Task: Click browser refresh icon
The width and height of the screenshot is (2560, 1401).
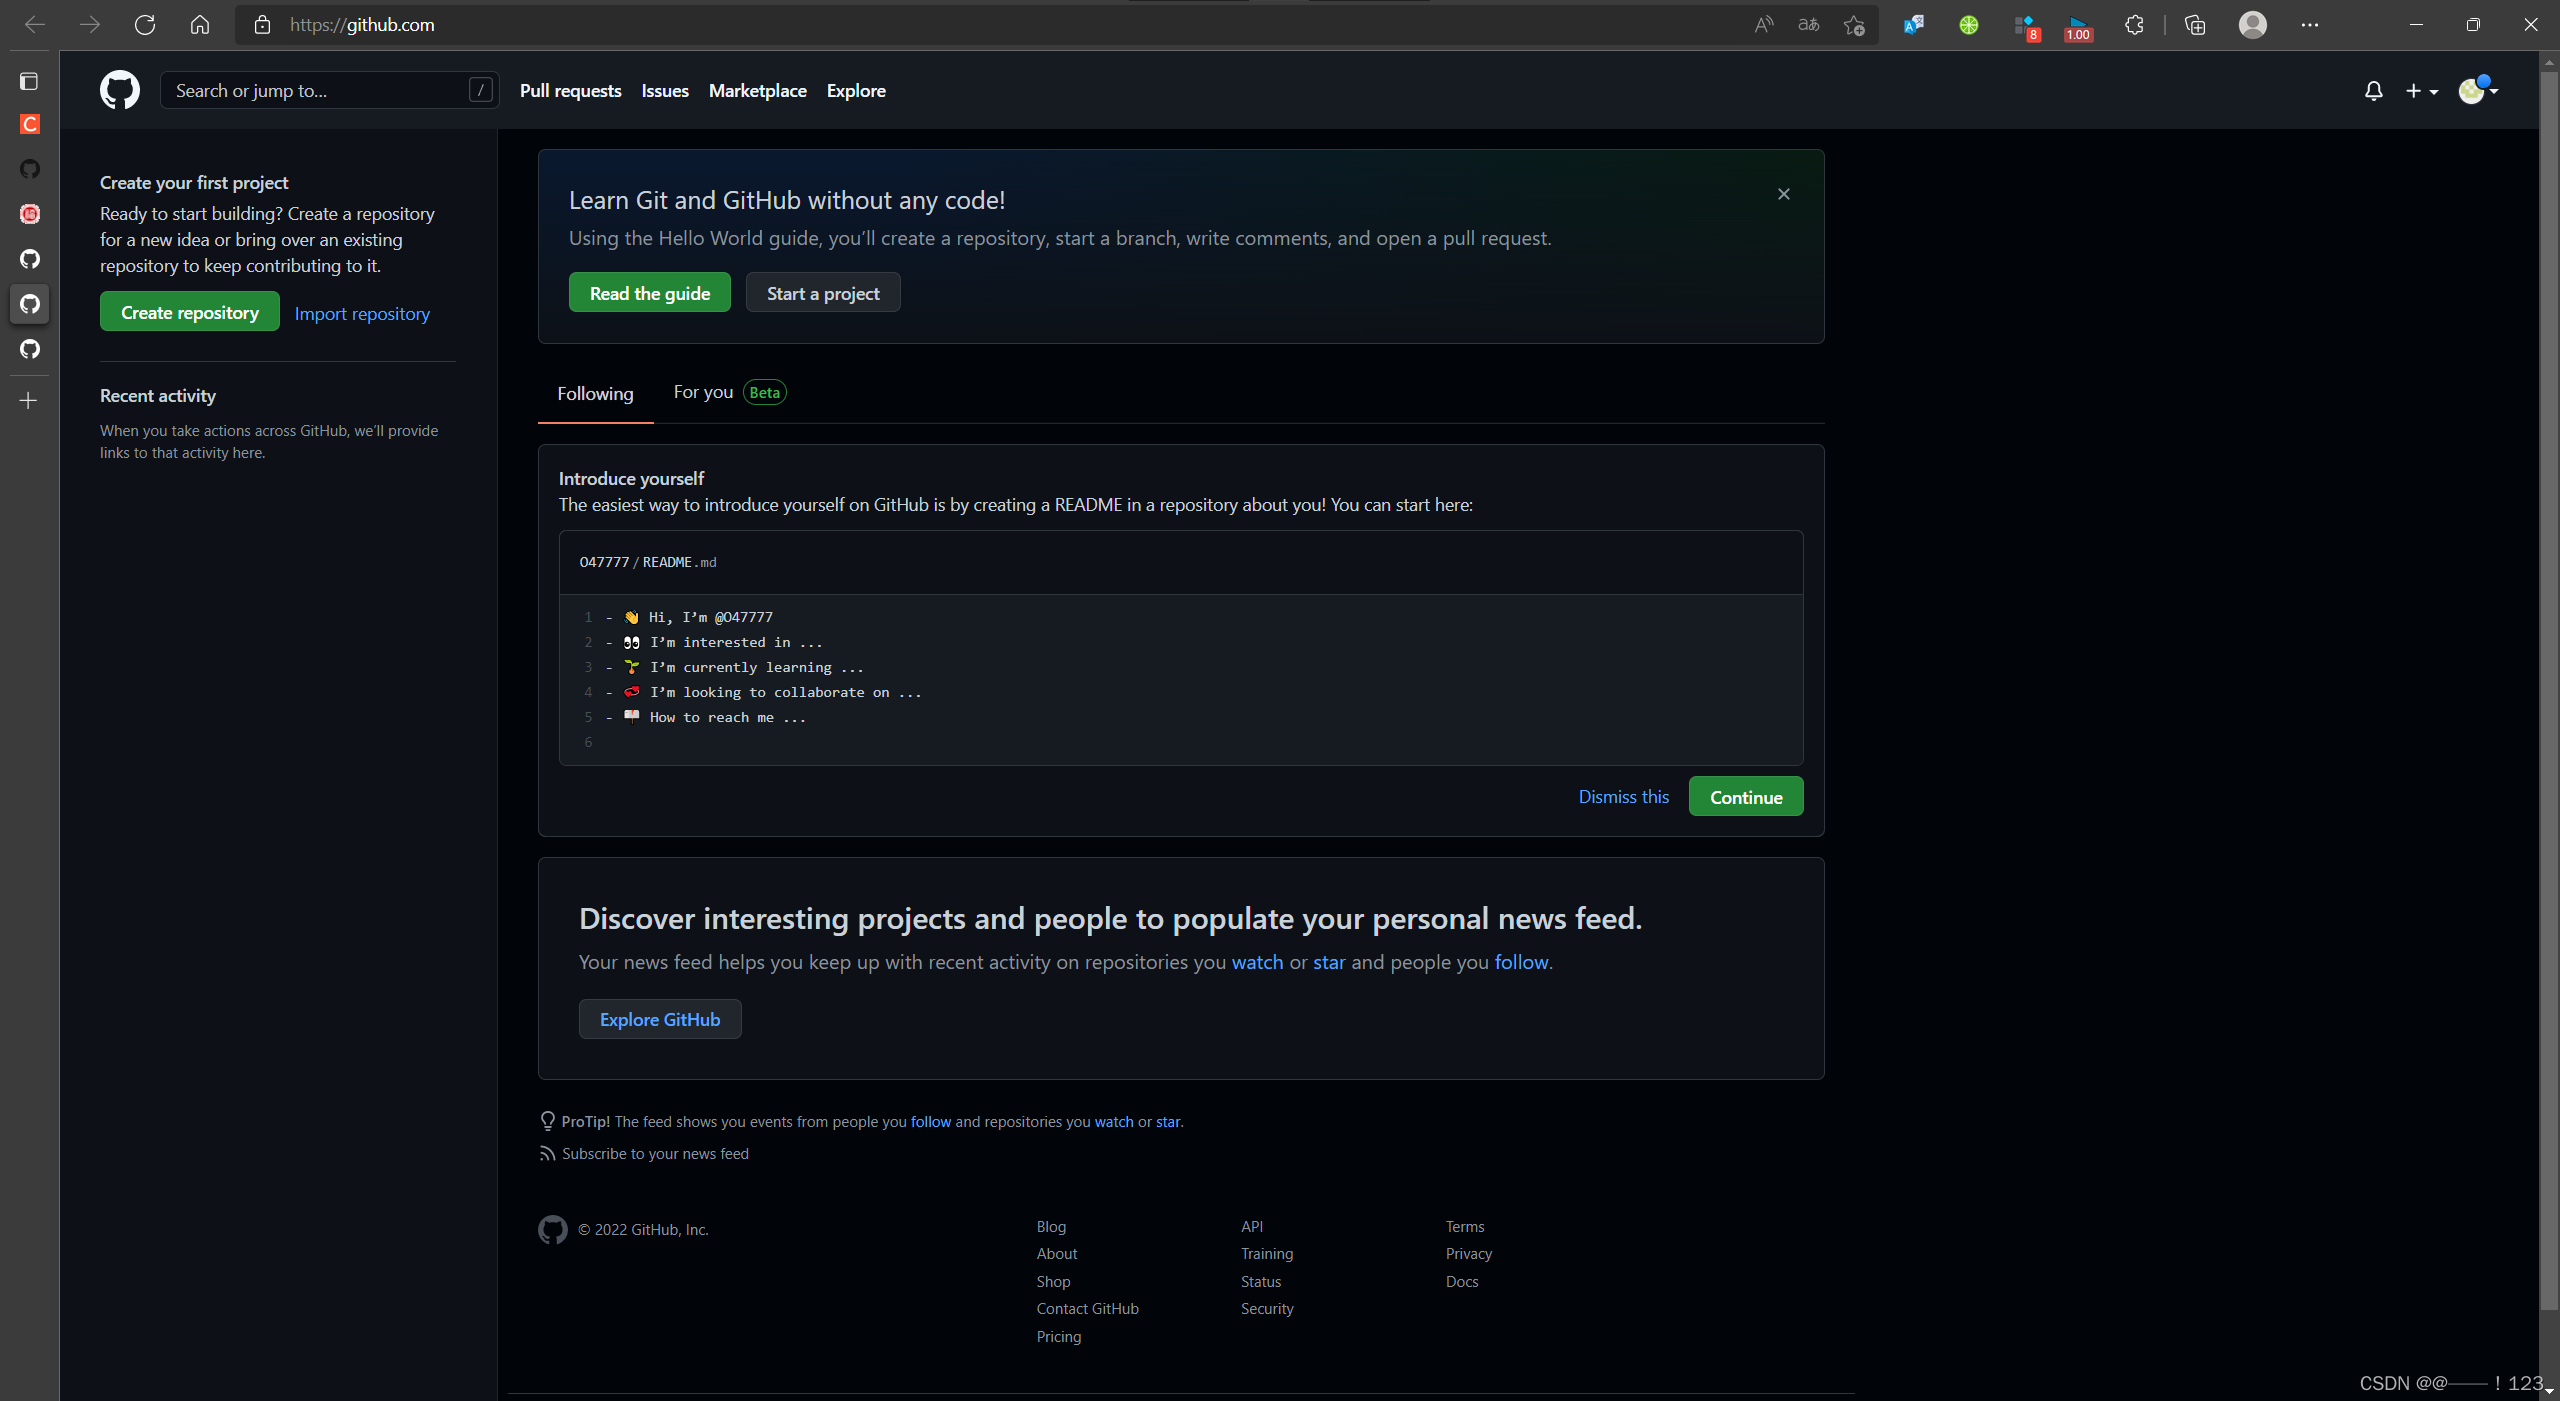Action: 145,25
